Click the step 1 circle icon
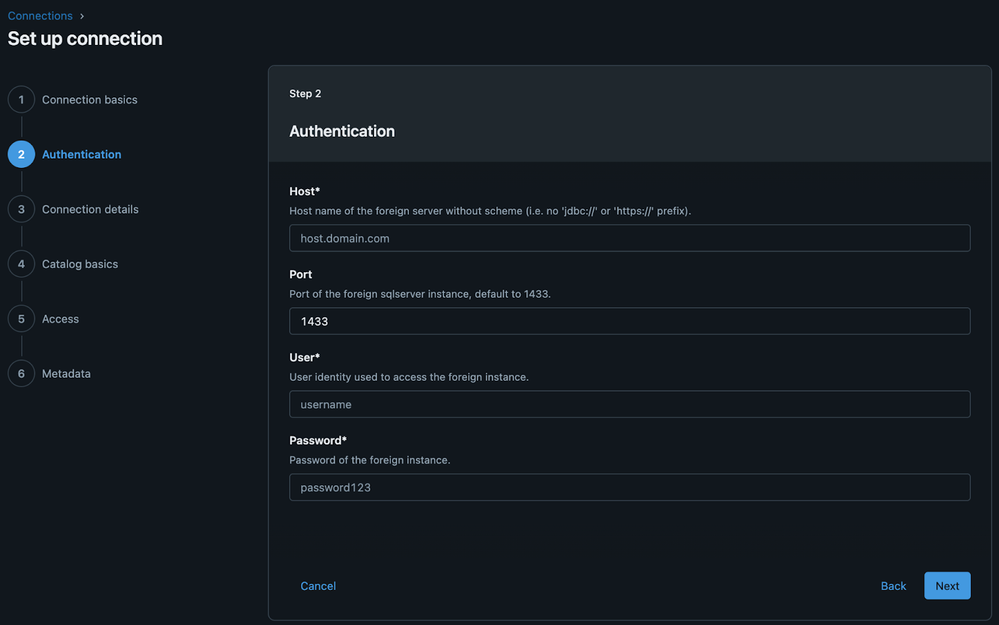Image resolution: width=999 pixels, height=625 pixels. [21, 100]
